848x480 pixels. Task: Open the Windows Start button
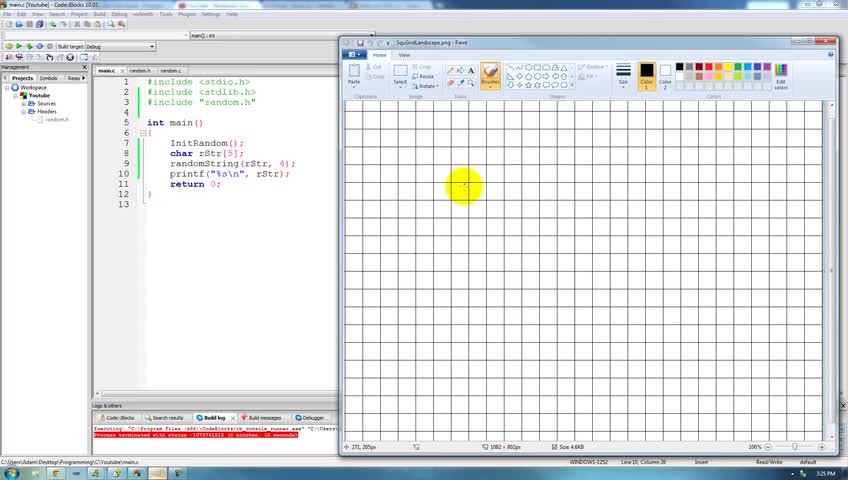pos(11,474)
